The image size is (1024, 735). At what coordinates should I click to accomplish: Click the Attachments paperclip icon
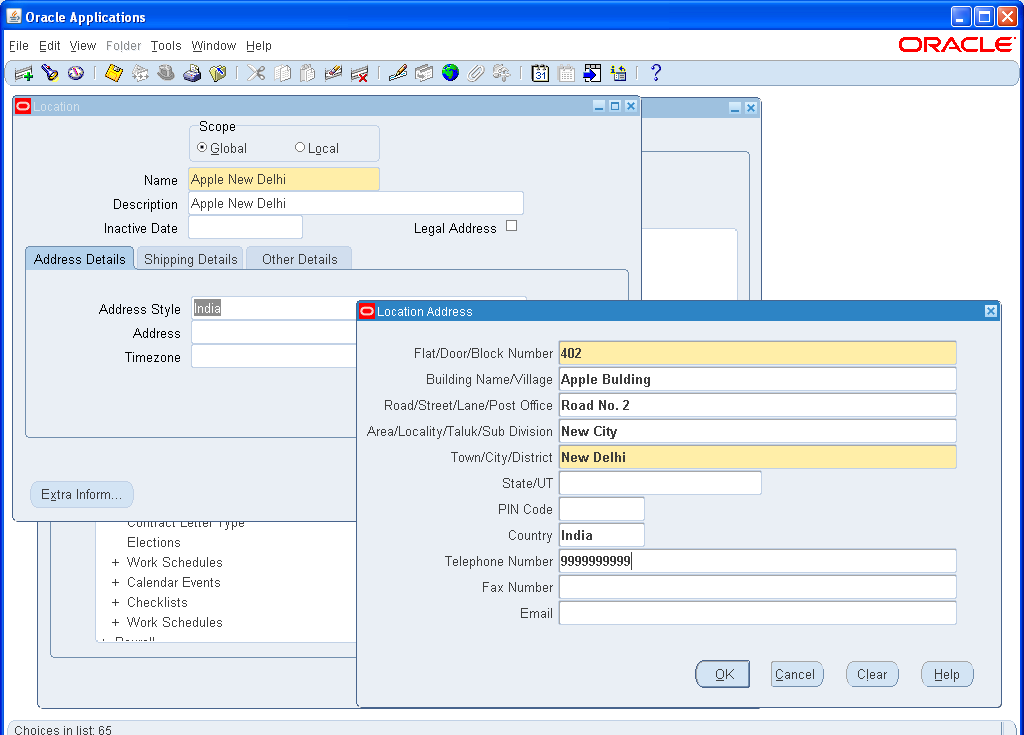[x=476, y=72]
